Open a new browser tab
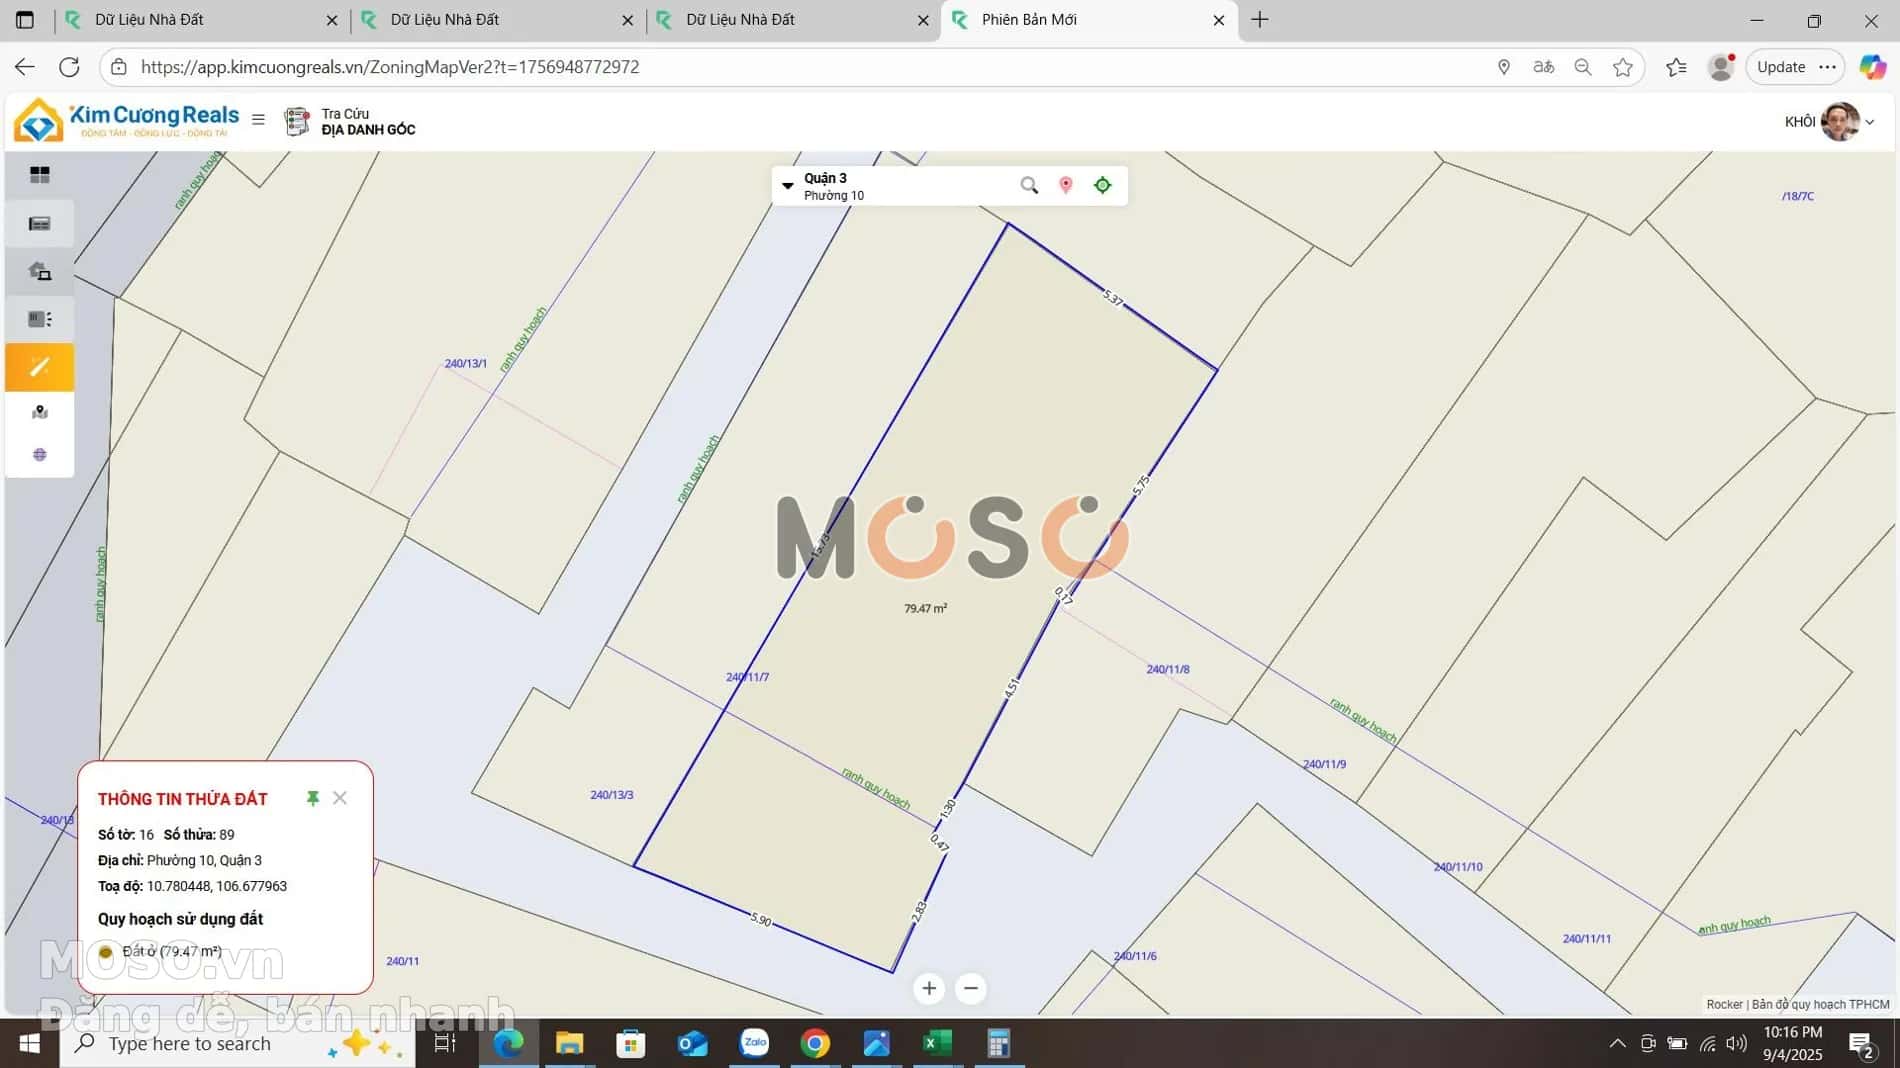 (x=1260, y=20)
